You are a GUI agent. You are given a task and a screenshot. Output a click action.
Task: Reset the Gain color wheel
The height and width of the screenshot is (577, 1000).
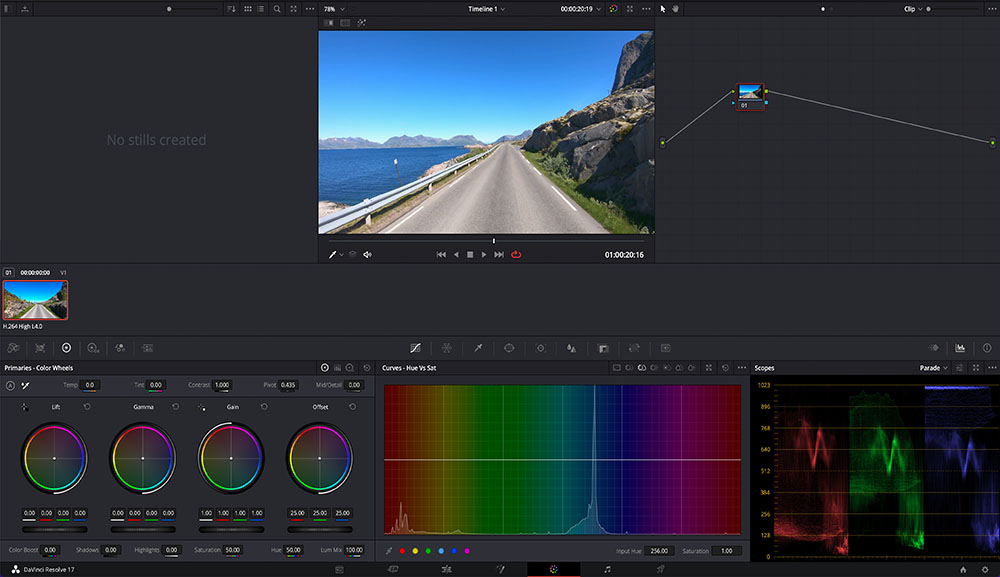click(264, 407)
